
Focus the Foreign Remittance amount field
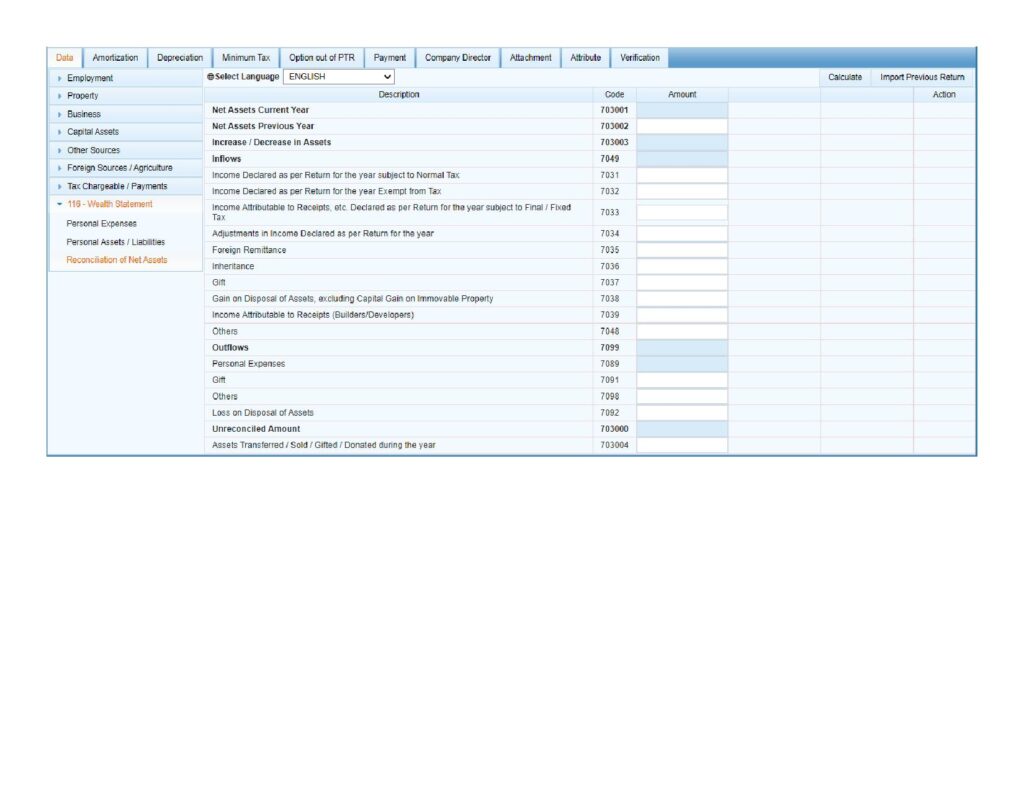pos(682,250)
